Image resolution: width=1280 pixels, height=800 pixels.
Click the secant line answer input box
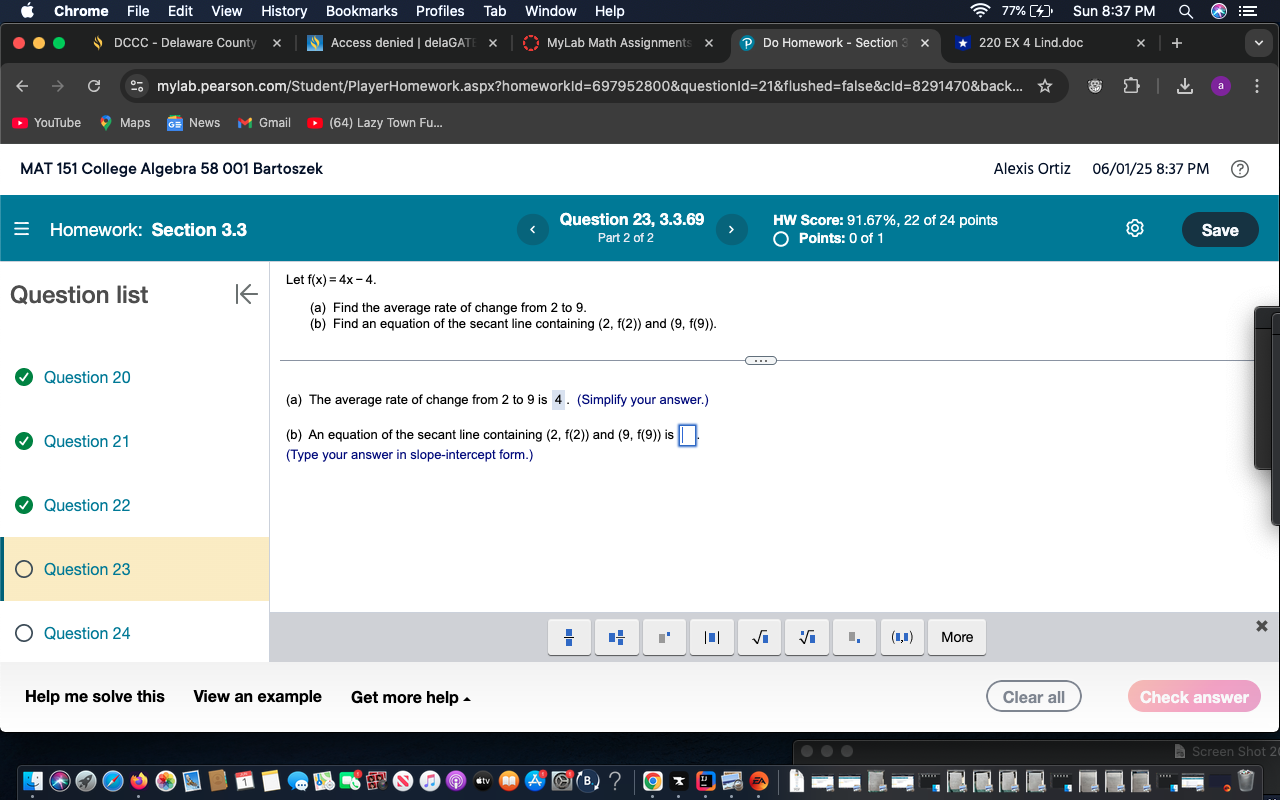[x=687, y=435]
